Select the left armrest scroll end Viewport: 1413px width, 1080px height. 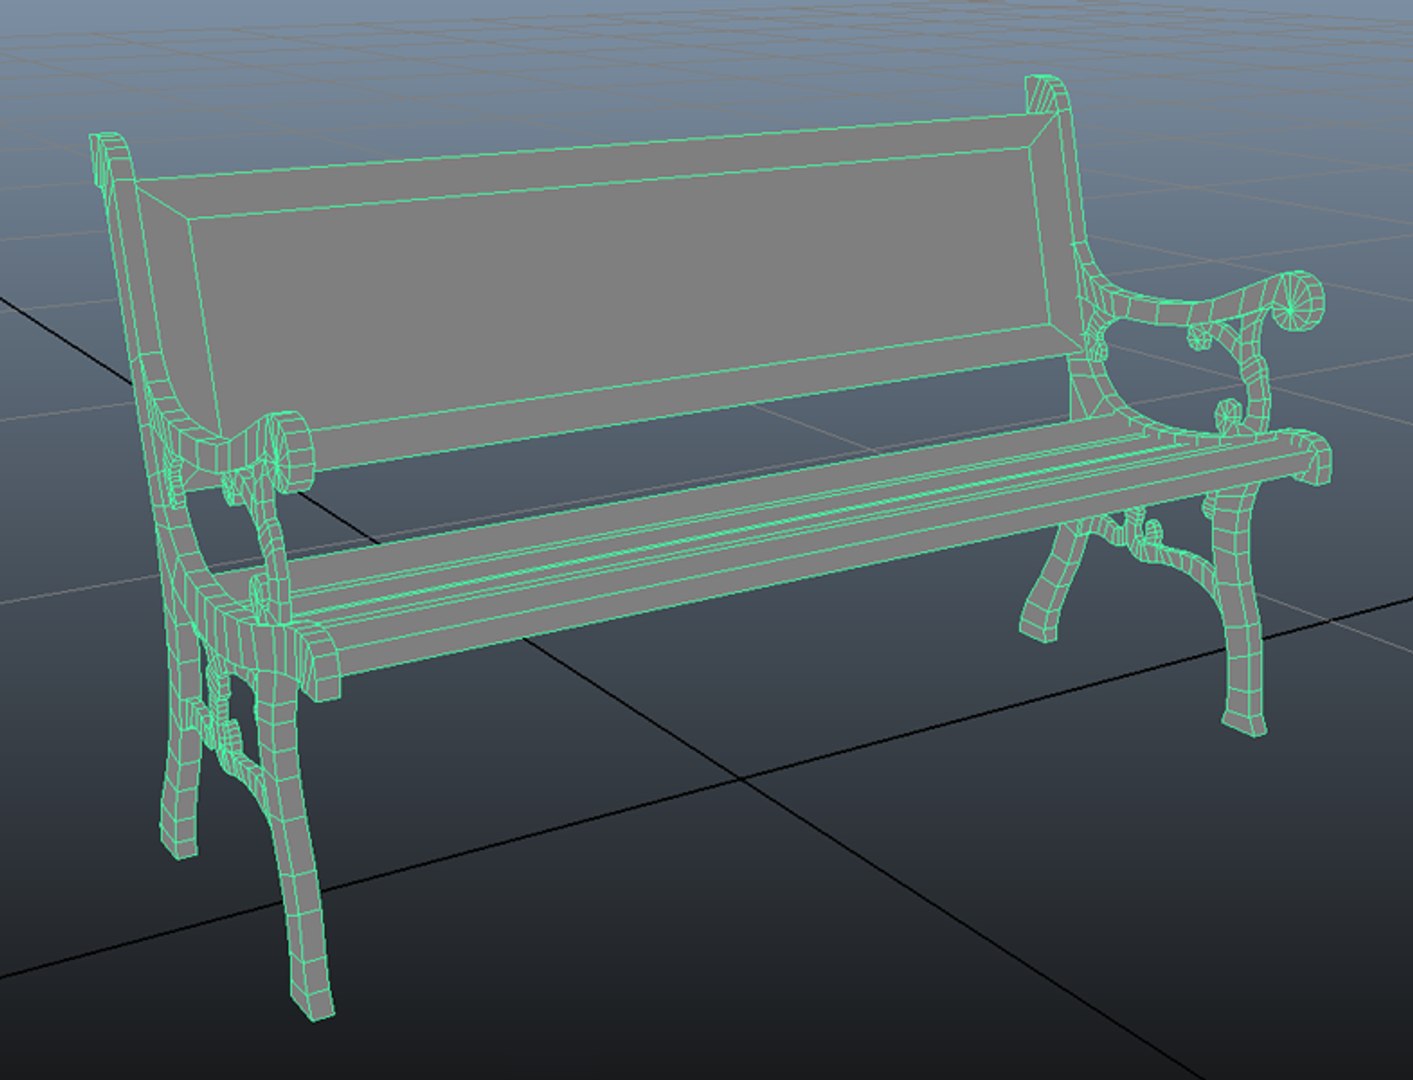tap(291, 451)
